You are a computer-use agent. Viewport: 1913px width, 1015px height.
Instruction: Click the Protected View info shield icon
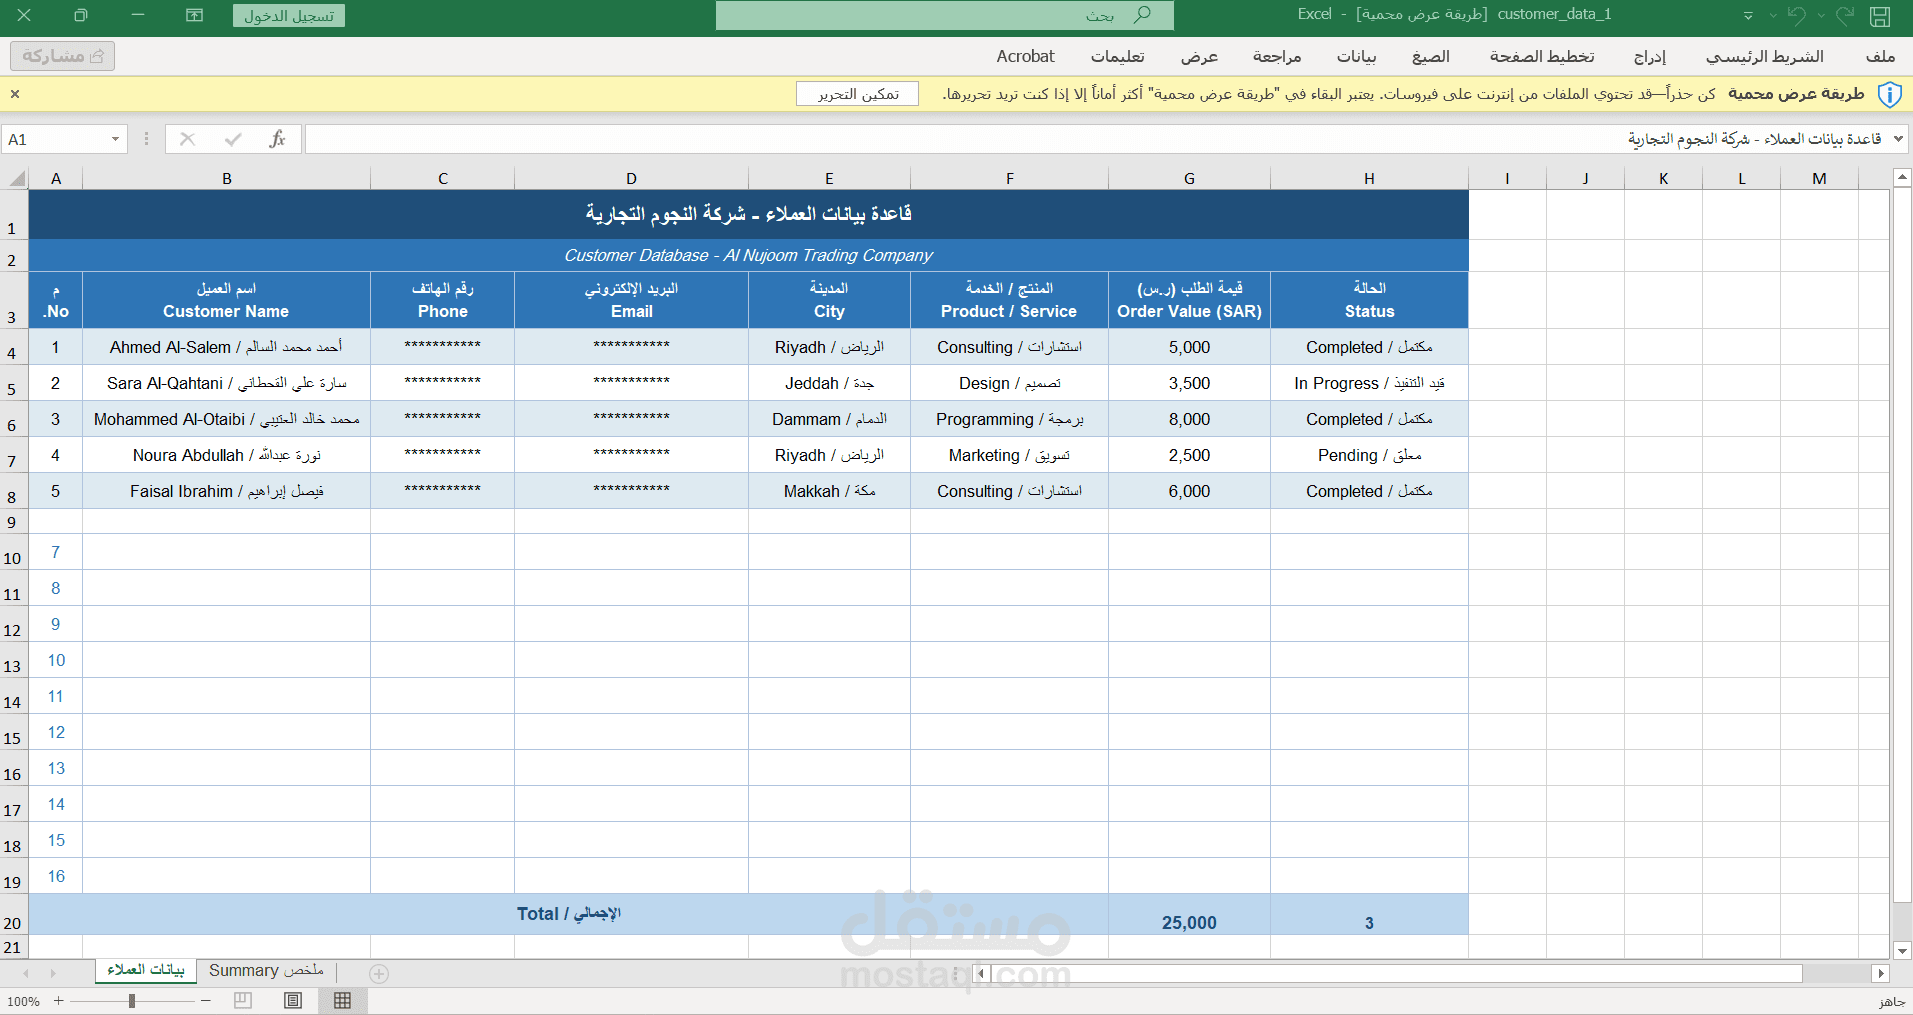coord(1889,94)
